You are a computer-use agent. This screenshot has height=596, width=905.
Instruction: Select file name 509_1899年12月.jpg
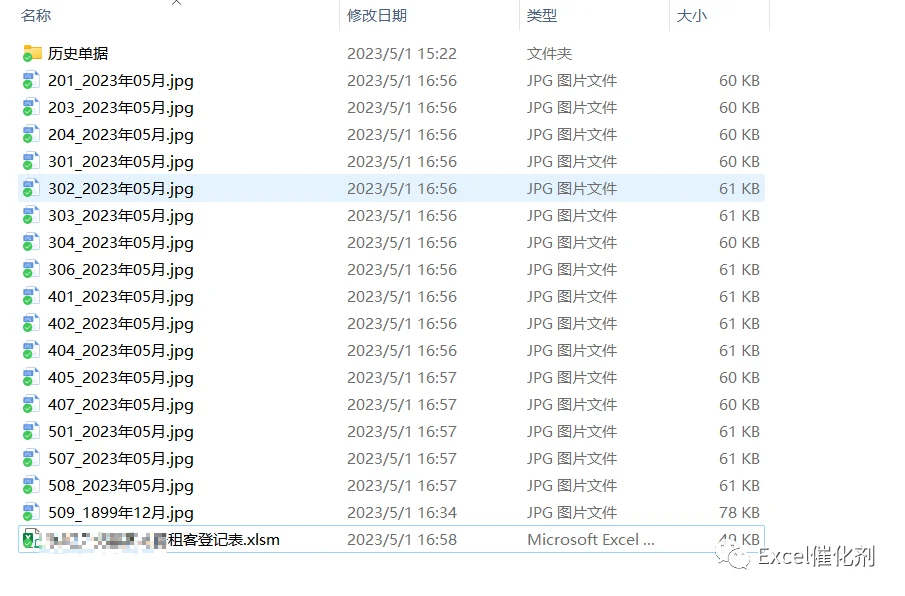point(121,513)
